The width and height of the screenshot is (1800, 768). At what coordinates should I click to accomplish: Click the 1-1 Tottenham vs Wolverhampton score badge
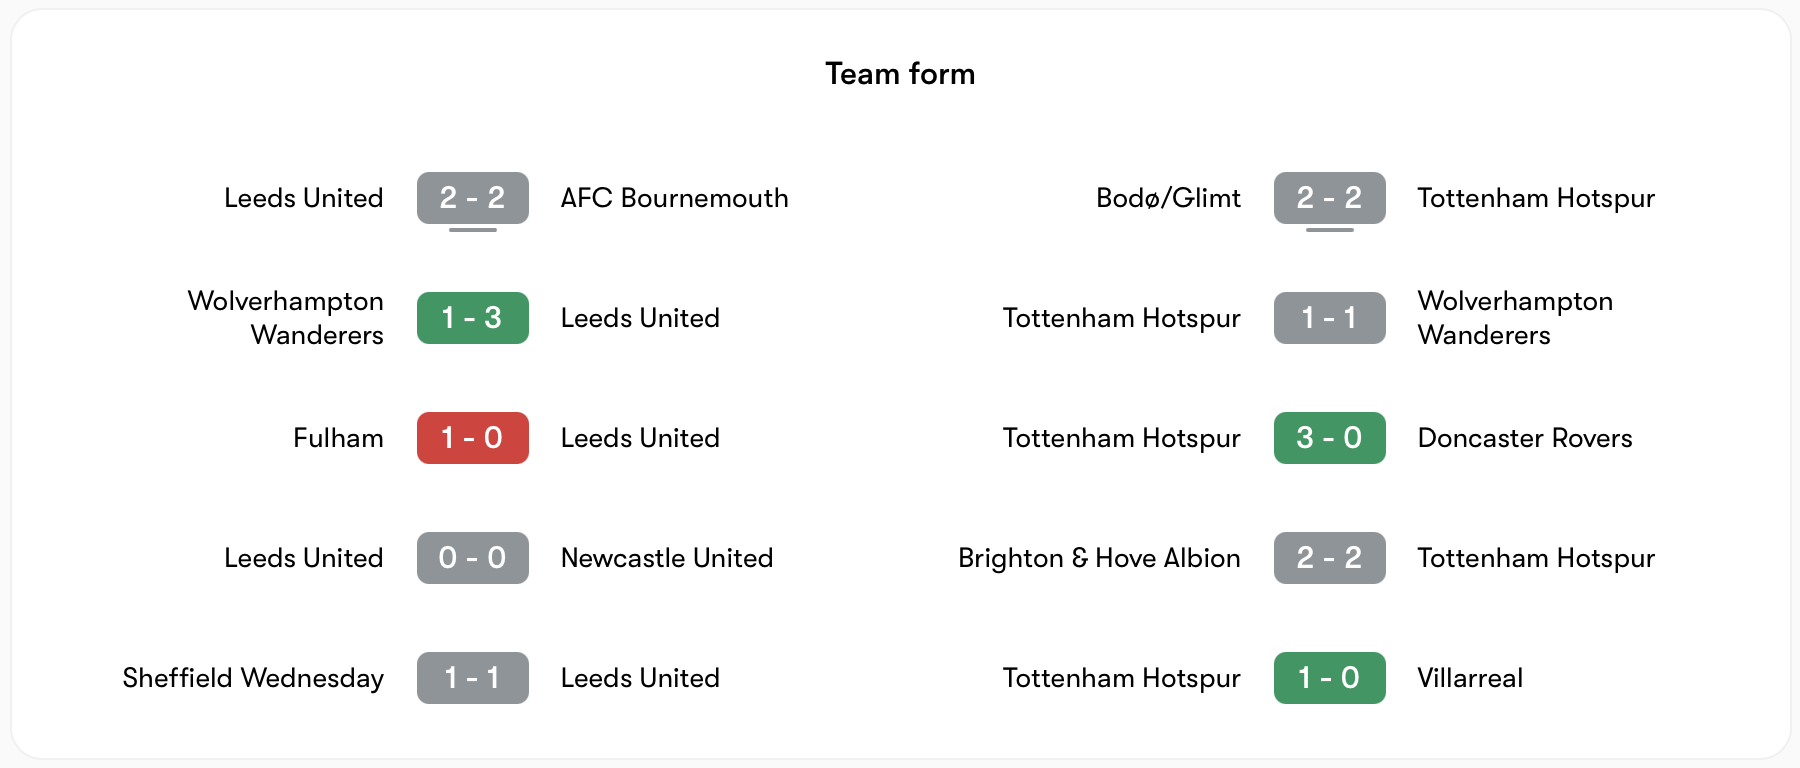click(x=1329, y=318)
